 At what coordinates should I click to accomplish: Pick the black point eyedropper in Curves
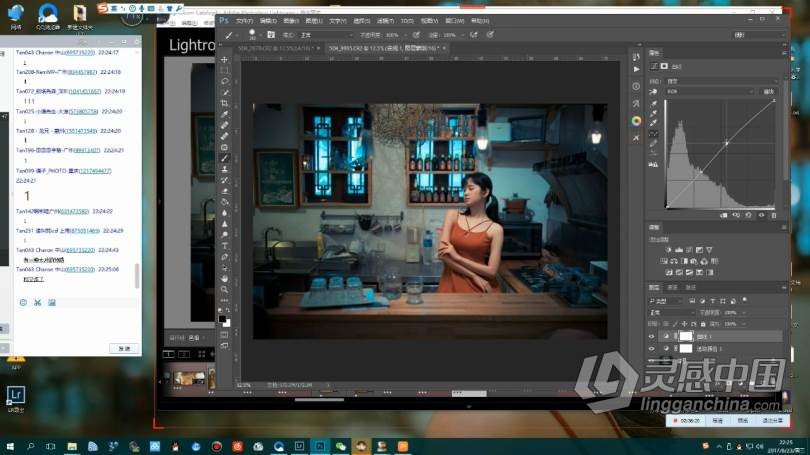click(653, 104)
